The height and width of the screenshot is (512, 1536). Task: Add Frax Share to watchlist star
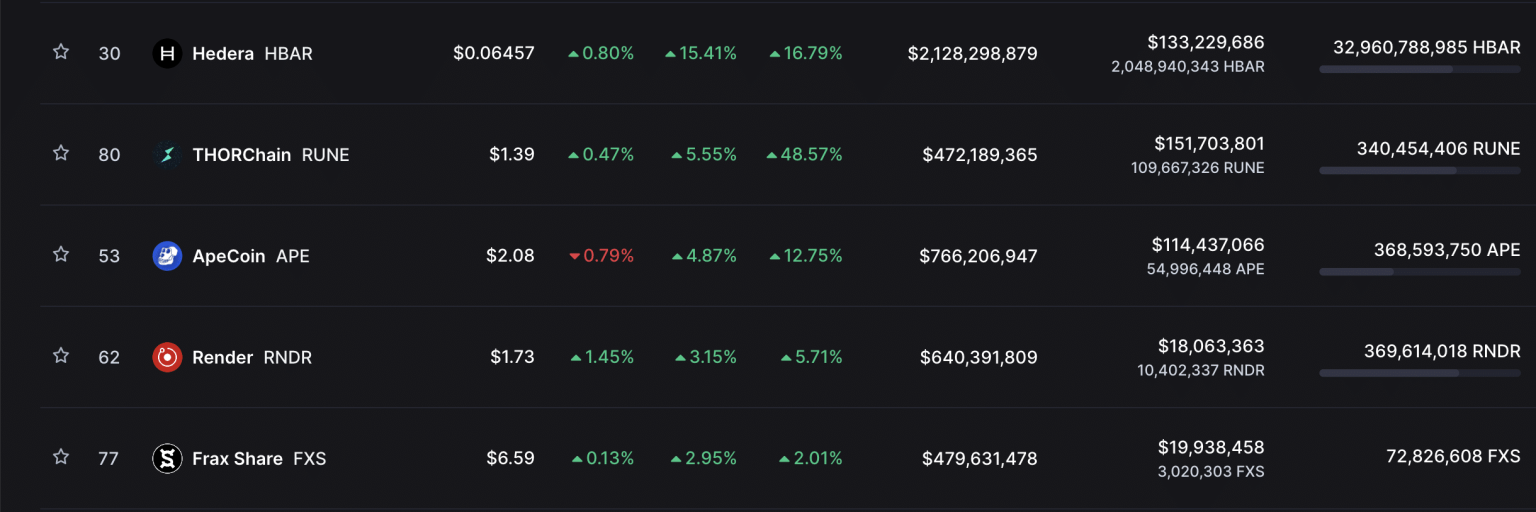click(61, 457)
